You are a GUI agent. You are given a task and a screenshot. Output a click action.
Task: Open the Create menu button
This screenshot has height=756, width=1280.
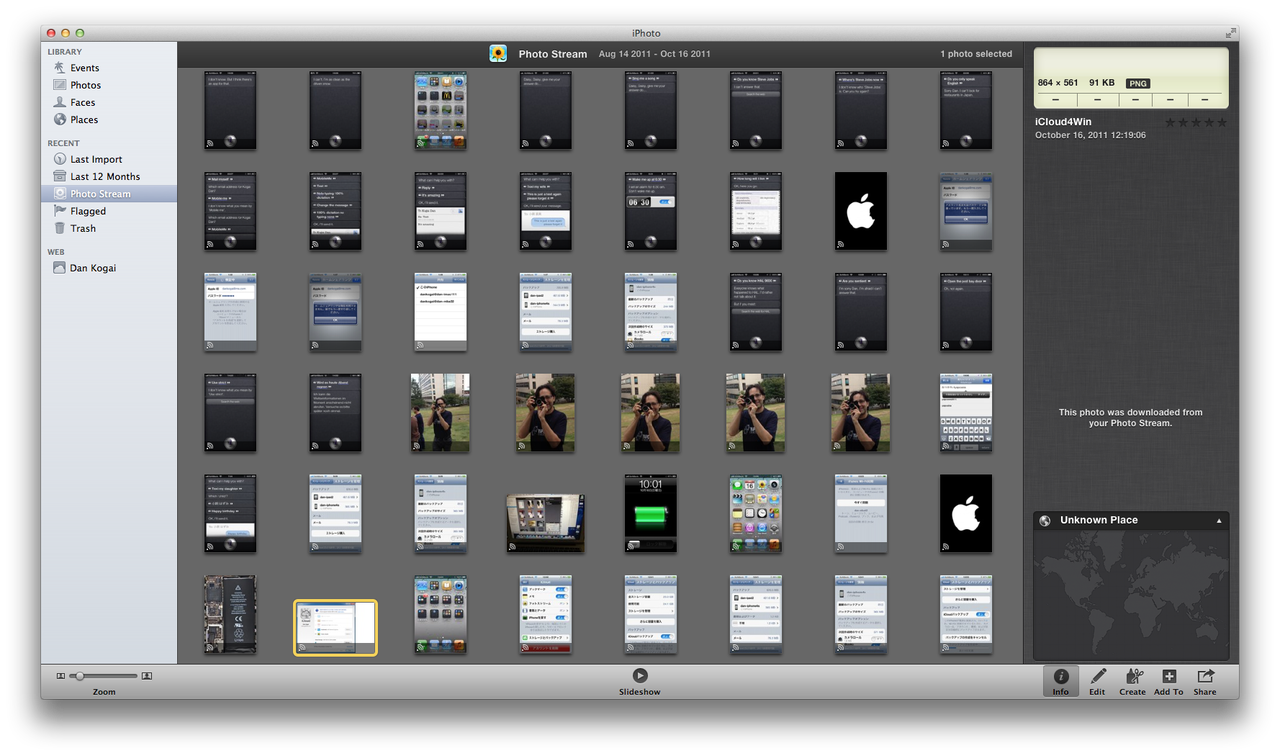pos(1133,681)
